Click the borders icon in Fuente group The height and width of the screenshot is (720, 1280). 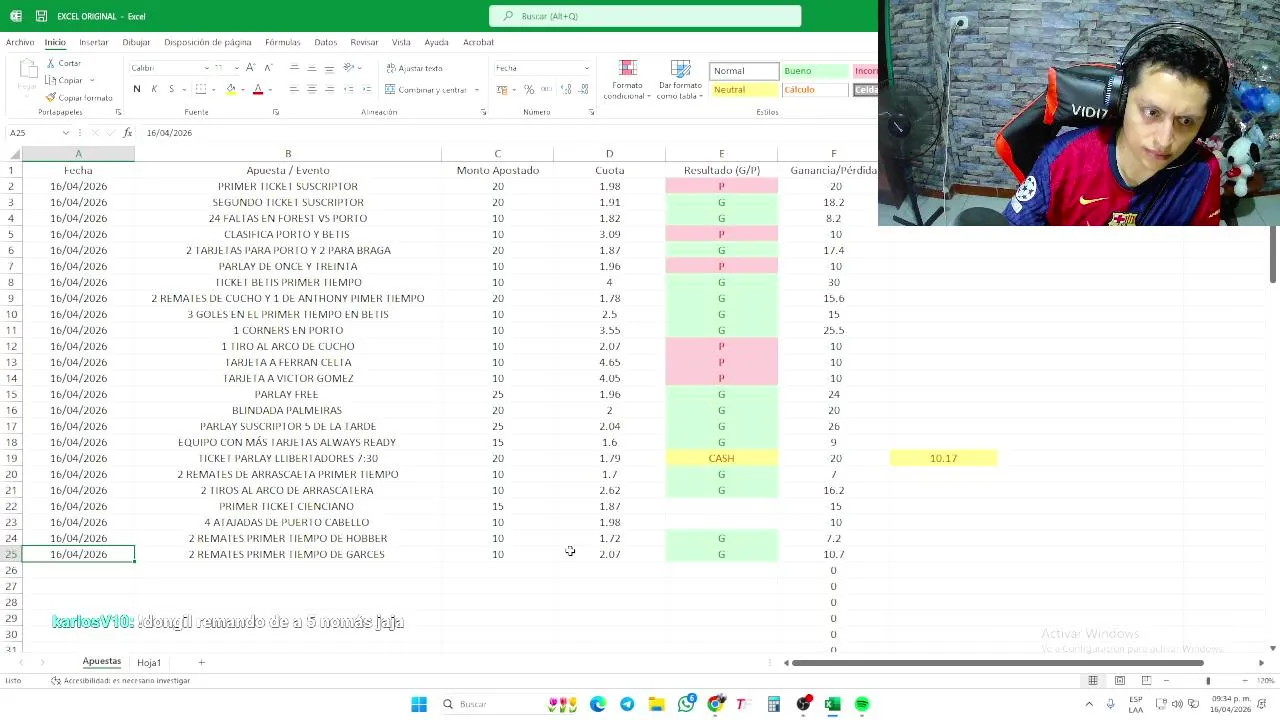pos(201,89)
